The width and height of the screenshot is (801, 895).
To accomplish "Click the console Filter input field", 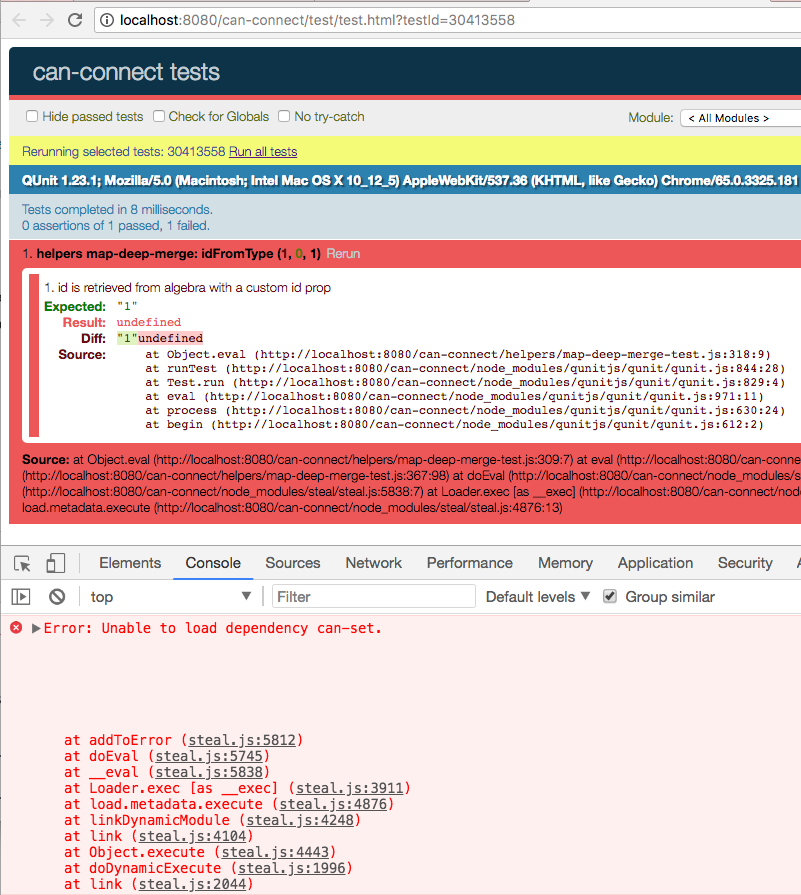I will click(x=373, y=597).
